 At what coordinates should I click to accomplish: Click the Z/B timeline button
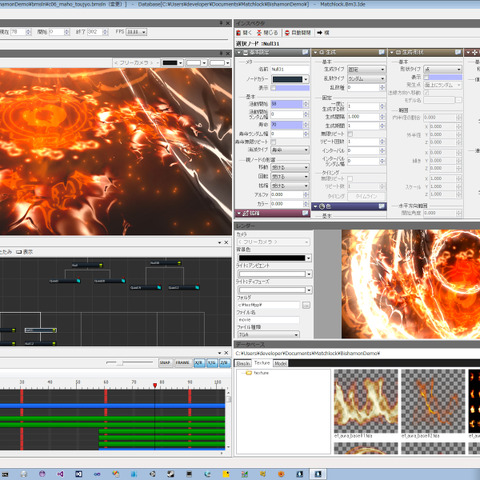point(224,363)
